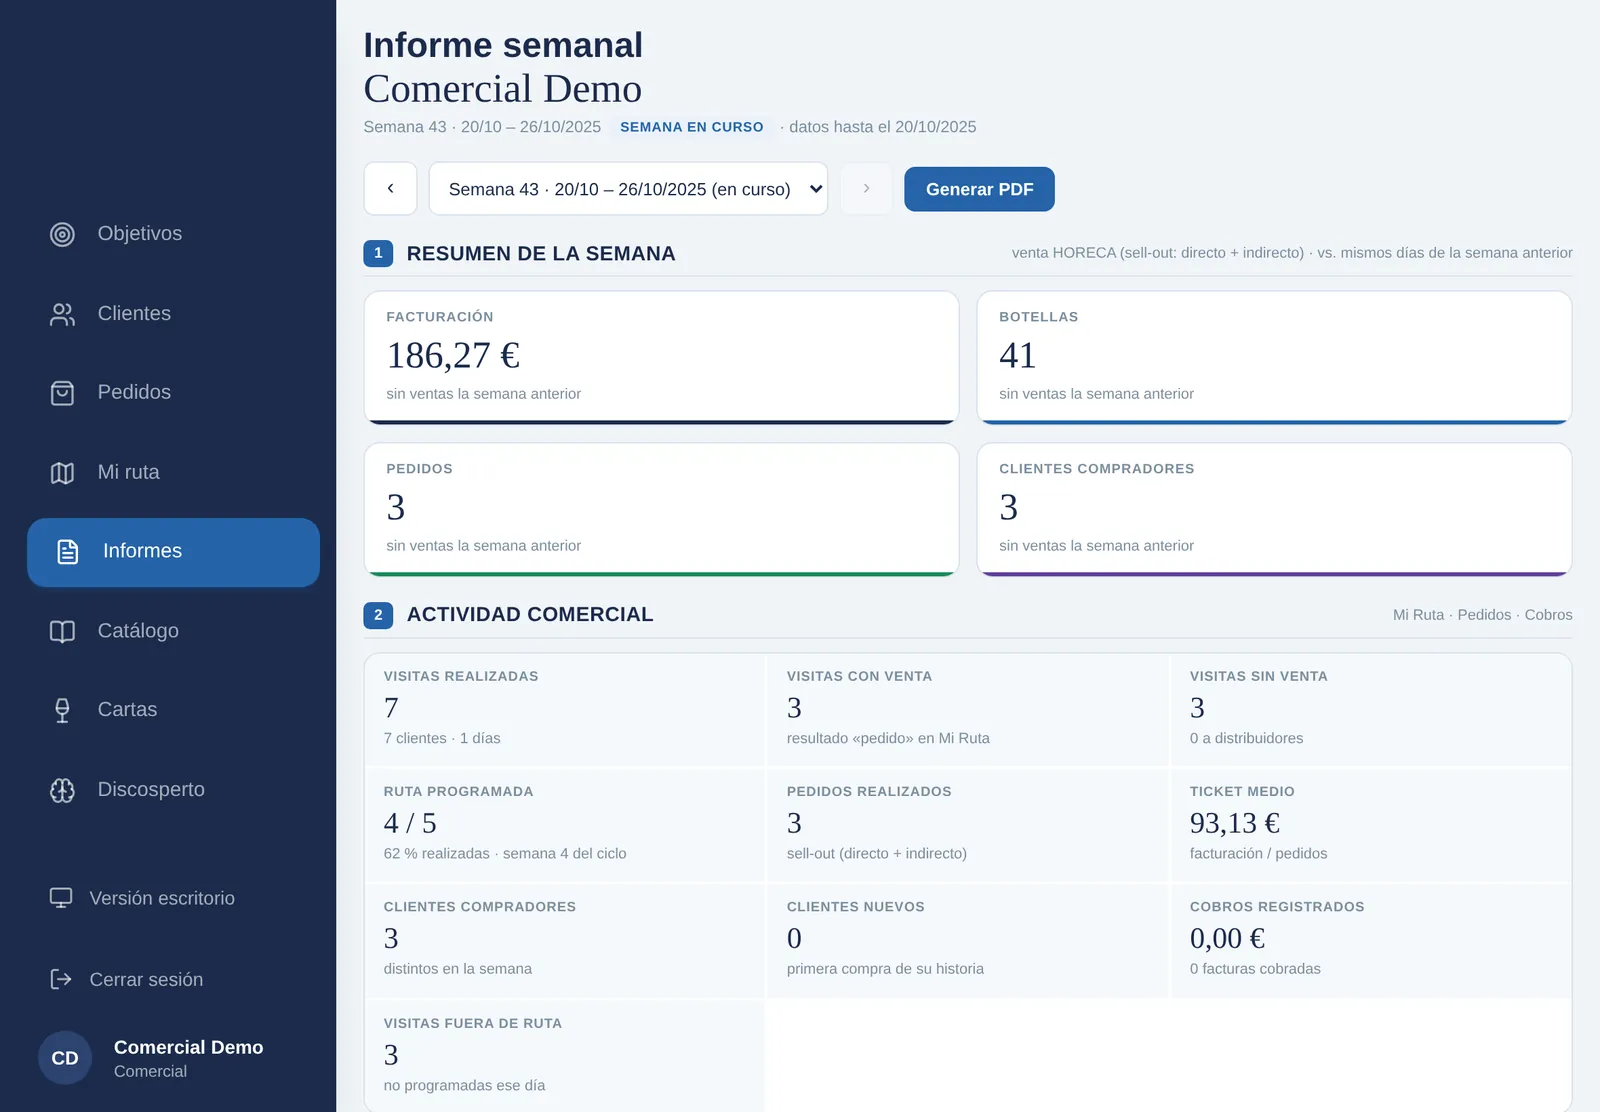Screen dimensions: 1600x1112
Task: Open the Semana 43 week dropdown
Action: (628, 188)
